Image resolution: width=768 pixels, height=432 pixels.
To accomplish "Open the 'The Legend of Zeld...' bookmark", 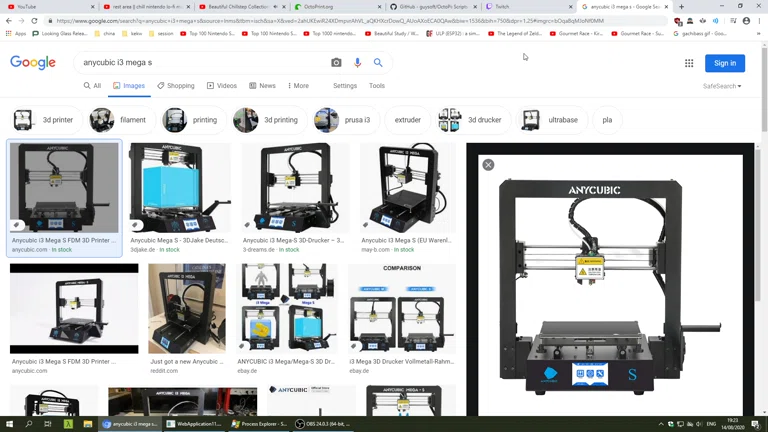I will (x=515, y=34).
